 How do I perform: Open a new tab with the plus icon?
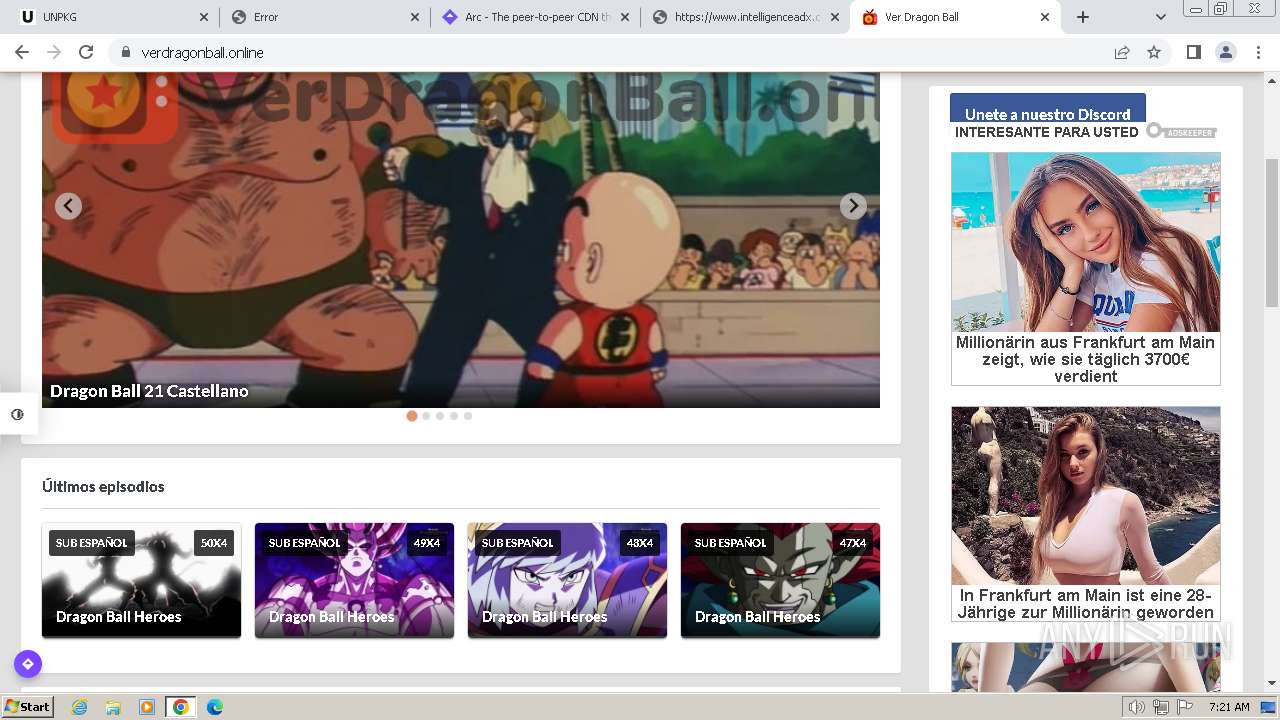point(1083,17)
